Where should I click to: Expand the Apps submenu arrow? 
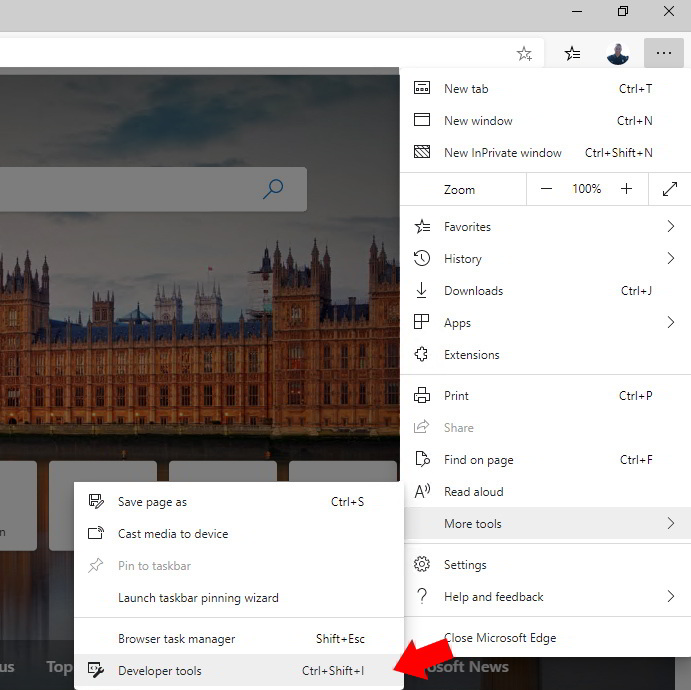pyautogui.click(x=671, y=322)
